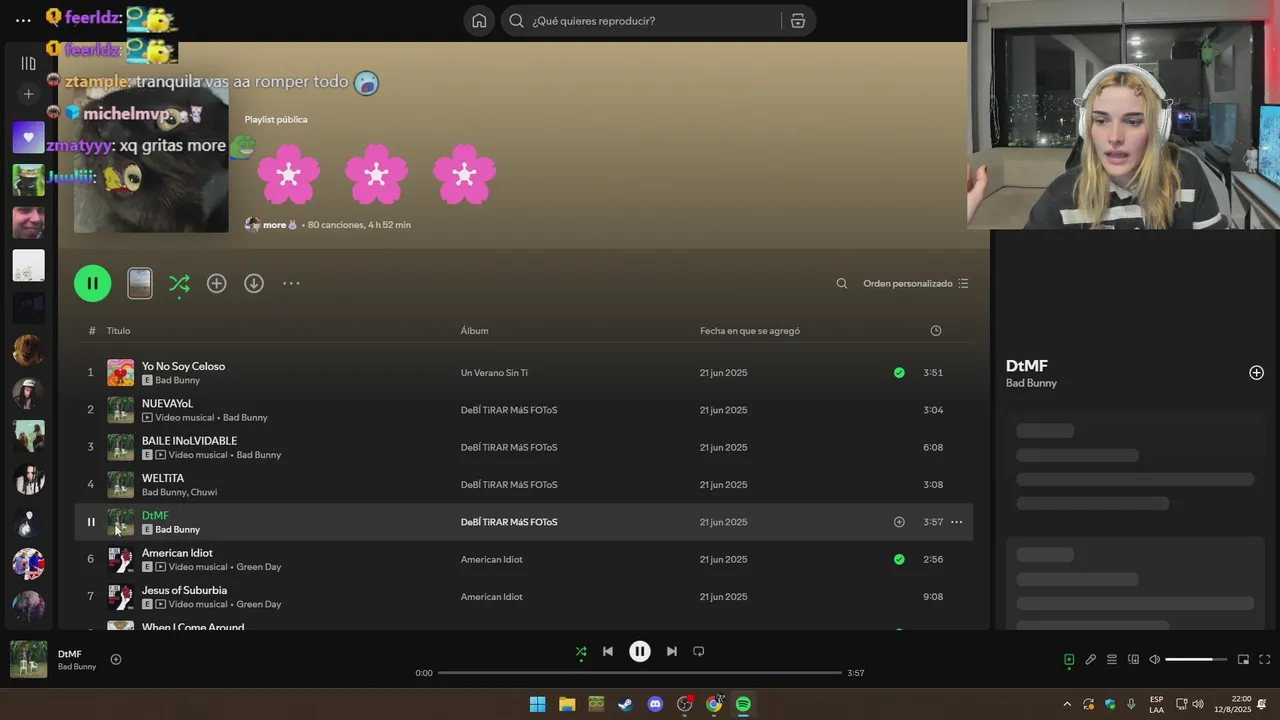Sort by Álbum column header
The image size is (1280, 720).
click(474, 331)
